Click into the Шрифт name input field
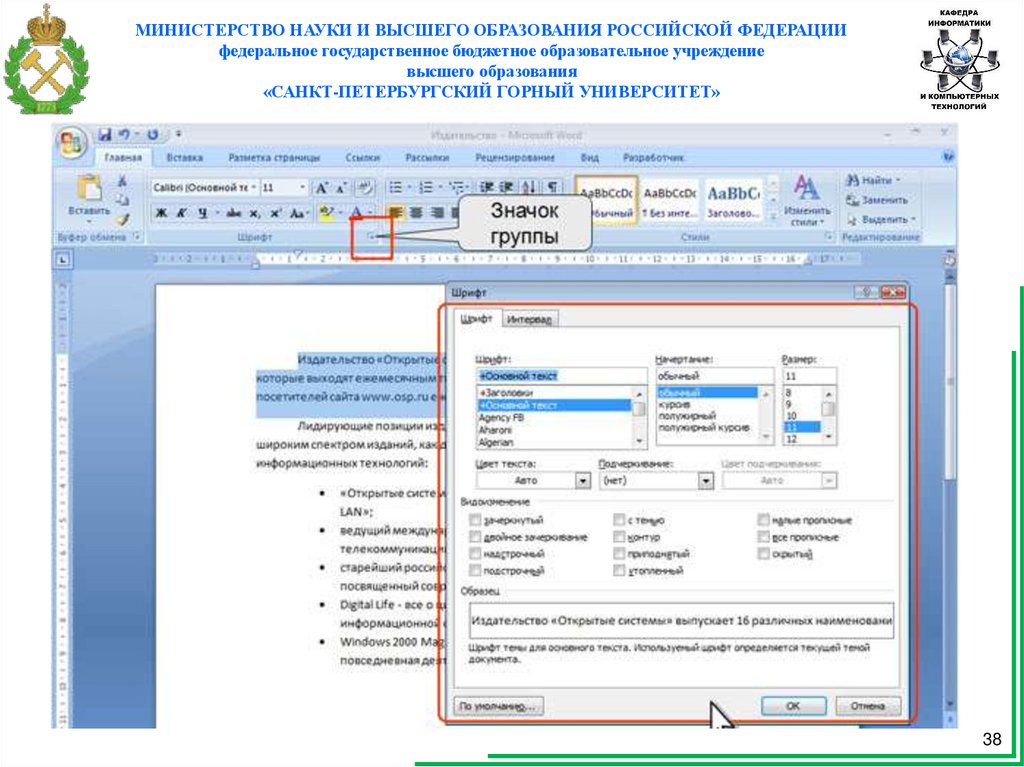 tap(562, 376)
